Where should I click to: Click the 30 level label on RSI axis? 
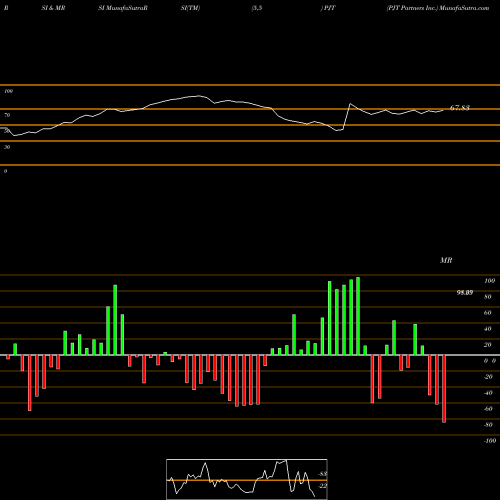click(7, 147)
